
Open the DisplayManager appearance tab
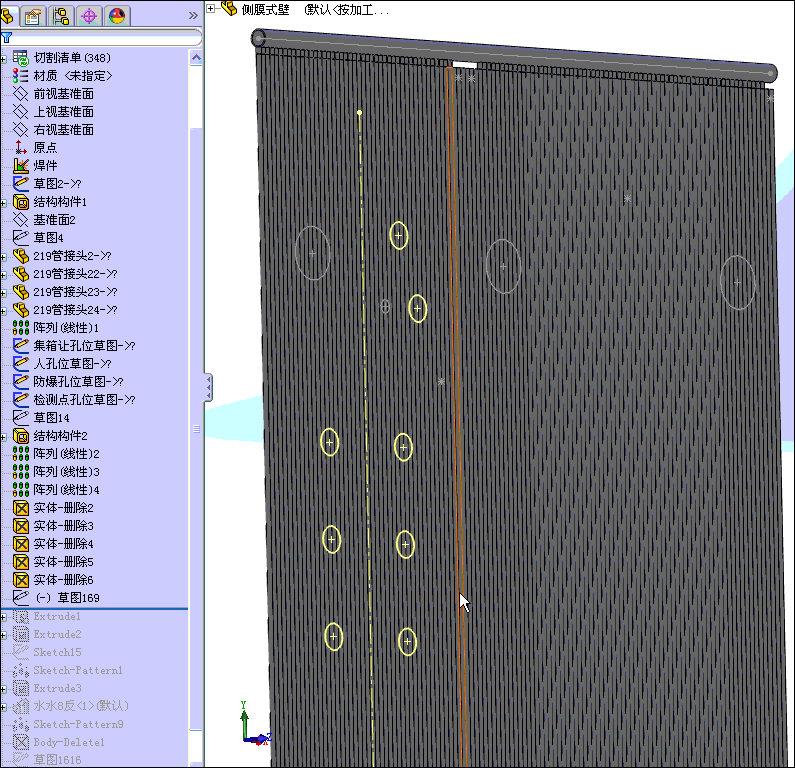click(117, 16)
